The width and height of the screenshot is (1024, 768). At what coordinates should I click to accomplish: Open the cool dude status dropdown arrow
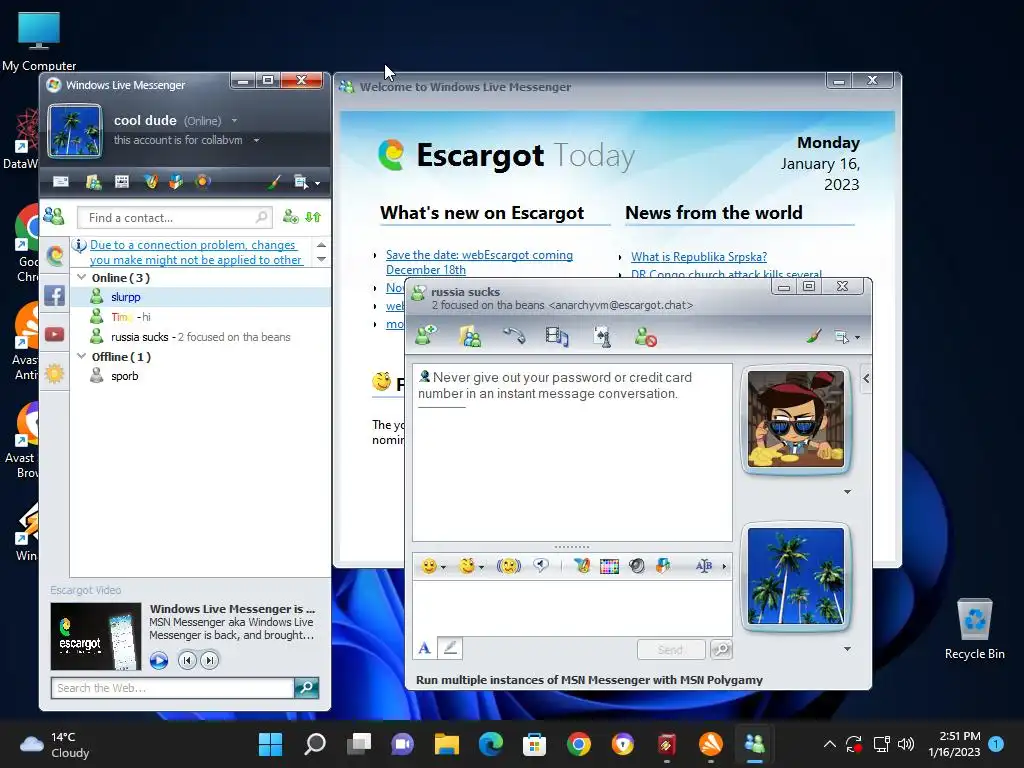tap(234, 121)
